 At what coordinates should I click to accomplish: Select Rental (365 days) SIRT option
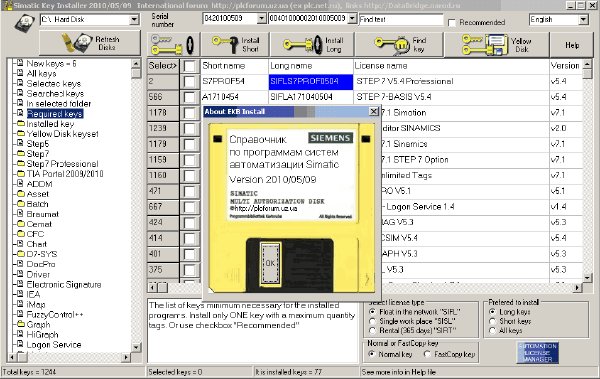[x=372, y=330]
